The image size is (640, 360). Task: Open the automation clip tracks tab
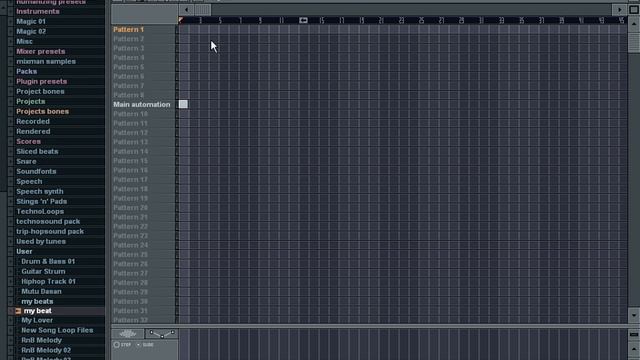162,334
